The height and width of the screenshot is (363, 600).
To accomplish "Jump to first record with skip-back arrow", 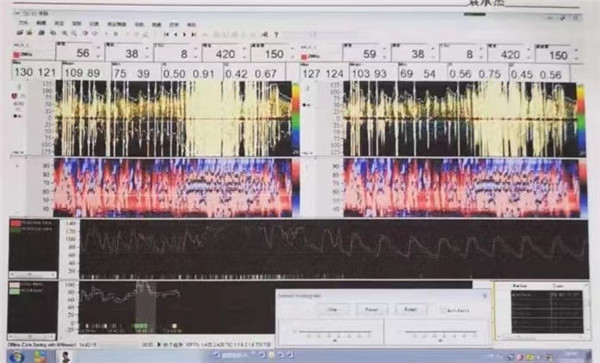I will coord(166,34).
